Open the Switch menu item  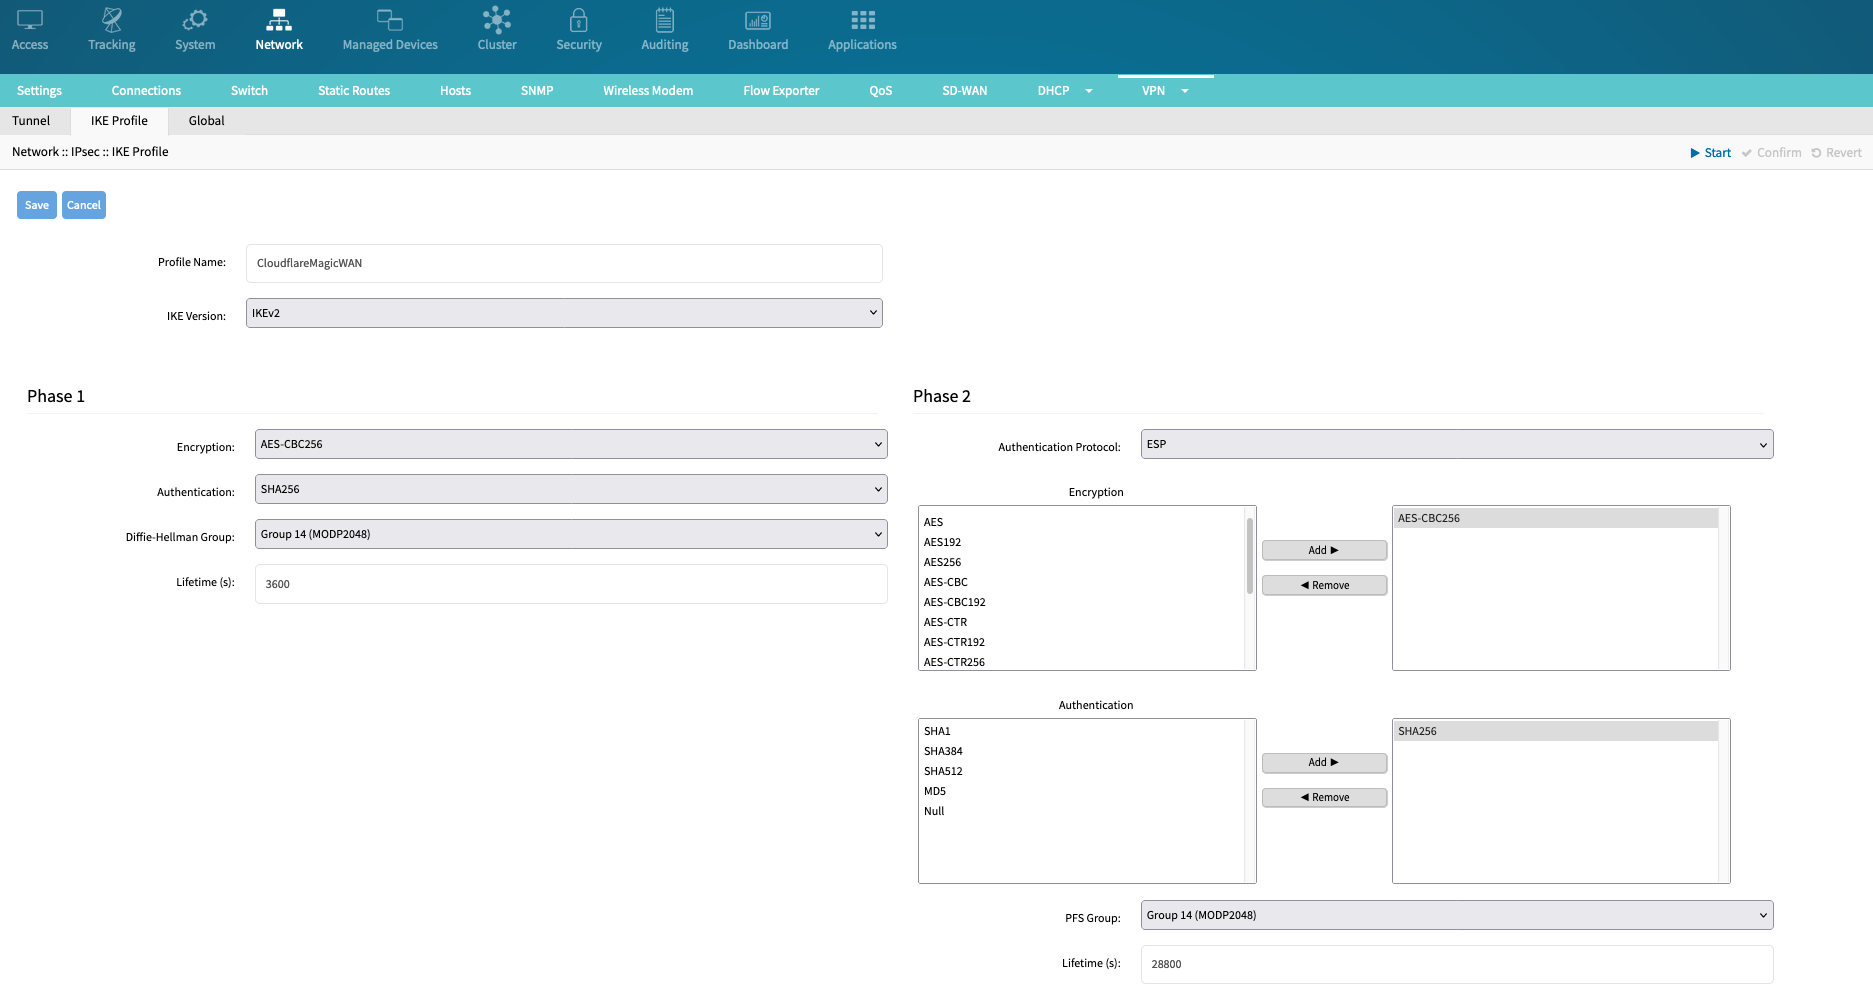249,91
